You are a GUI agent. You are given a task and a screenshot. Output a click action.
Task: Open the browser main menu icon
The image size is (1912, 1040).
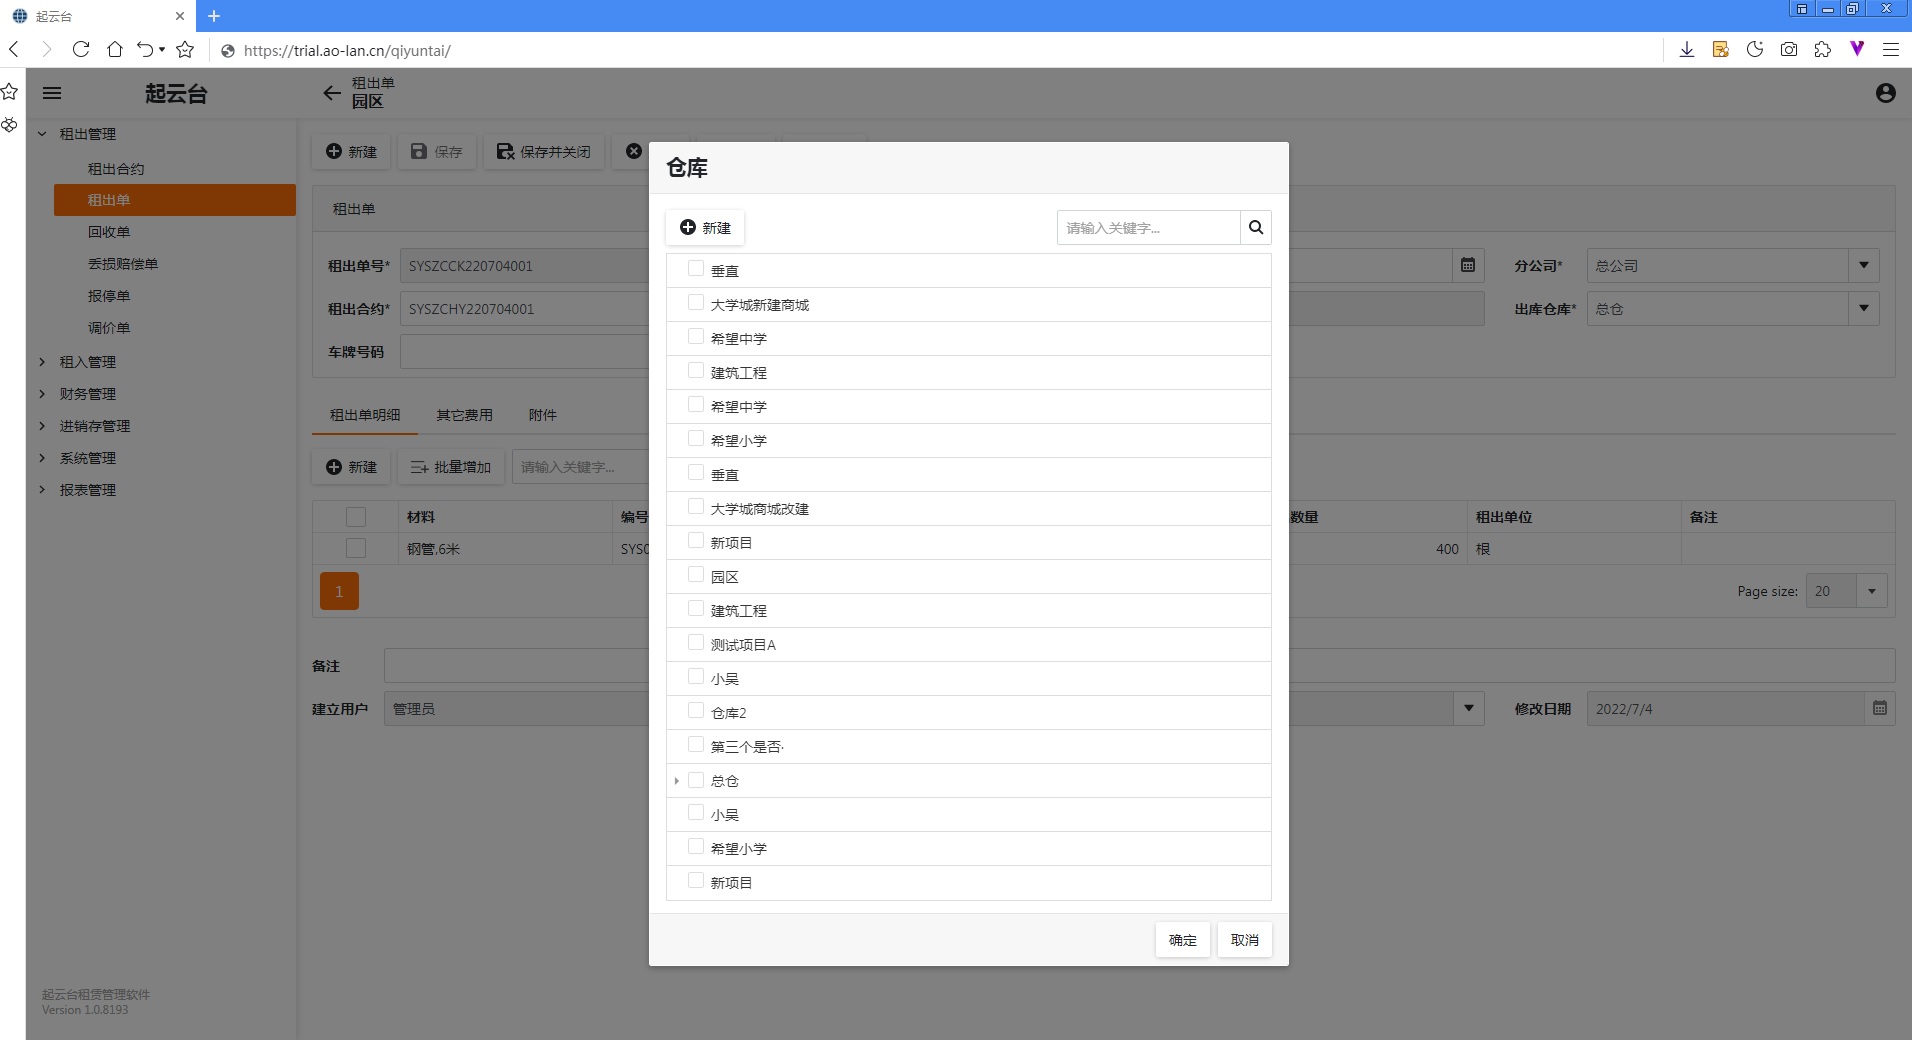[1891, 49]
